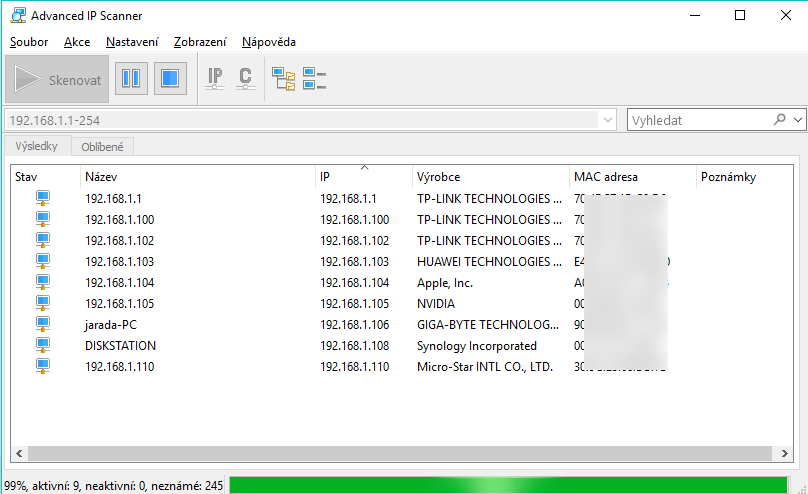Click the Synology Incorporated manufacturer cell

coord(477,346)
